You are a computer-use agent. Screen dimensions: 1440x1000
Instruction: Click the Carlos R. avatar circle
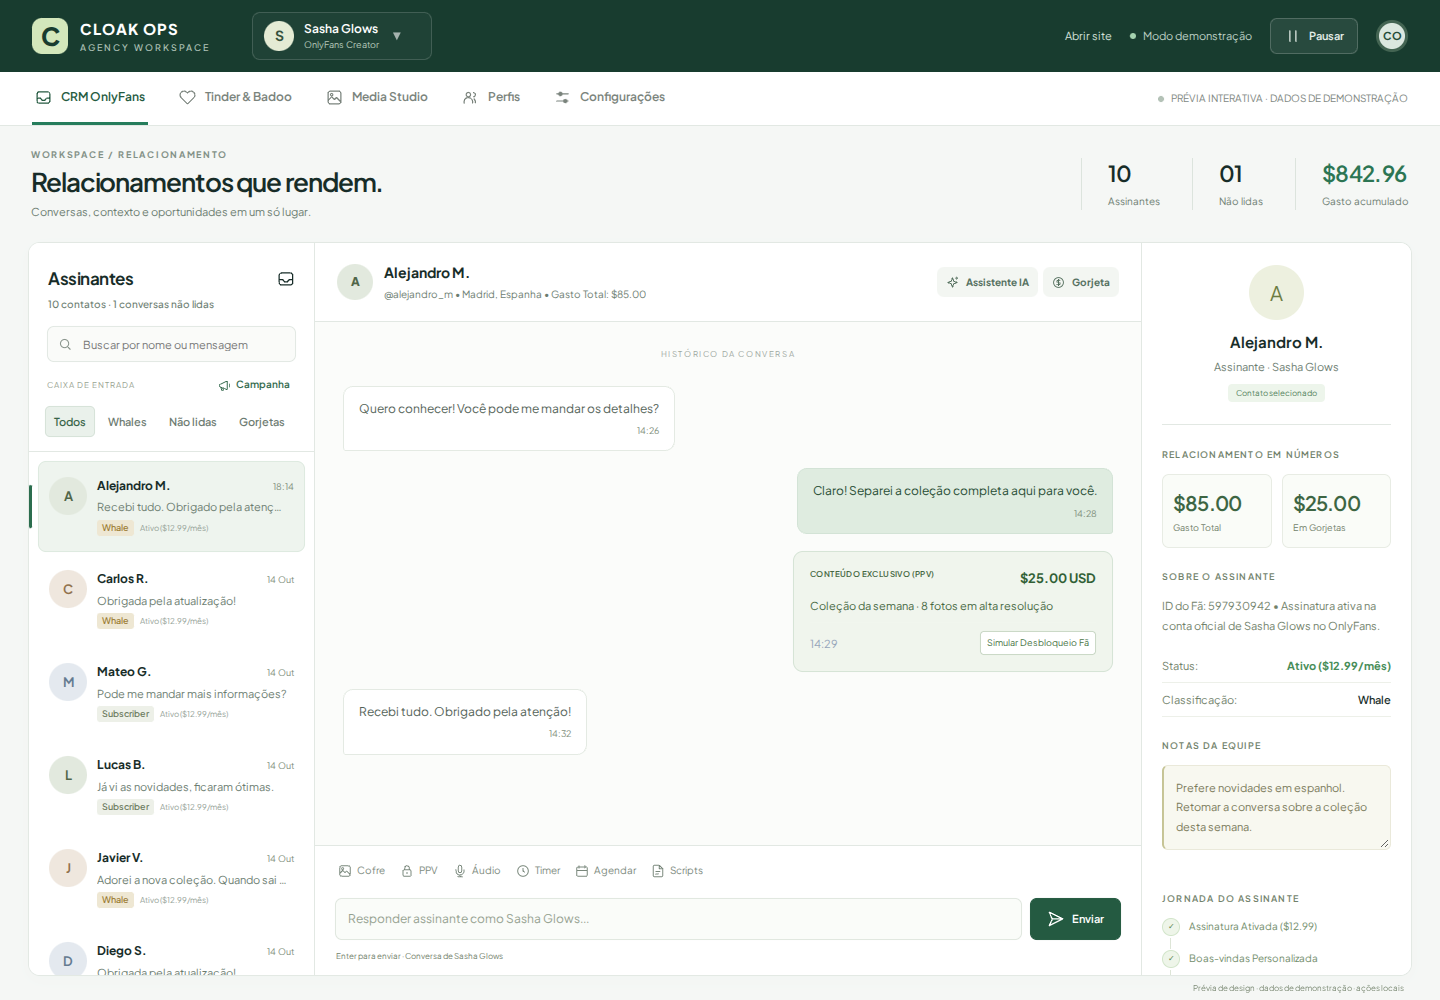click(68, 589)
